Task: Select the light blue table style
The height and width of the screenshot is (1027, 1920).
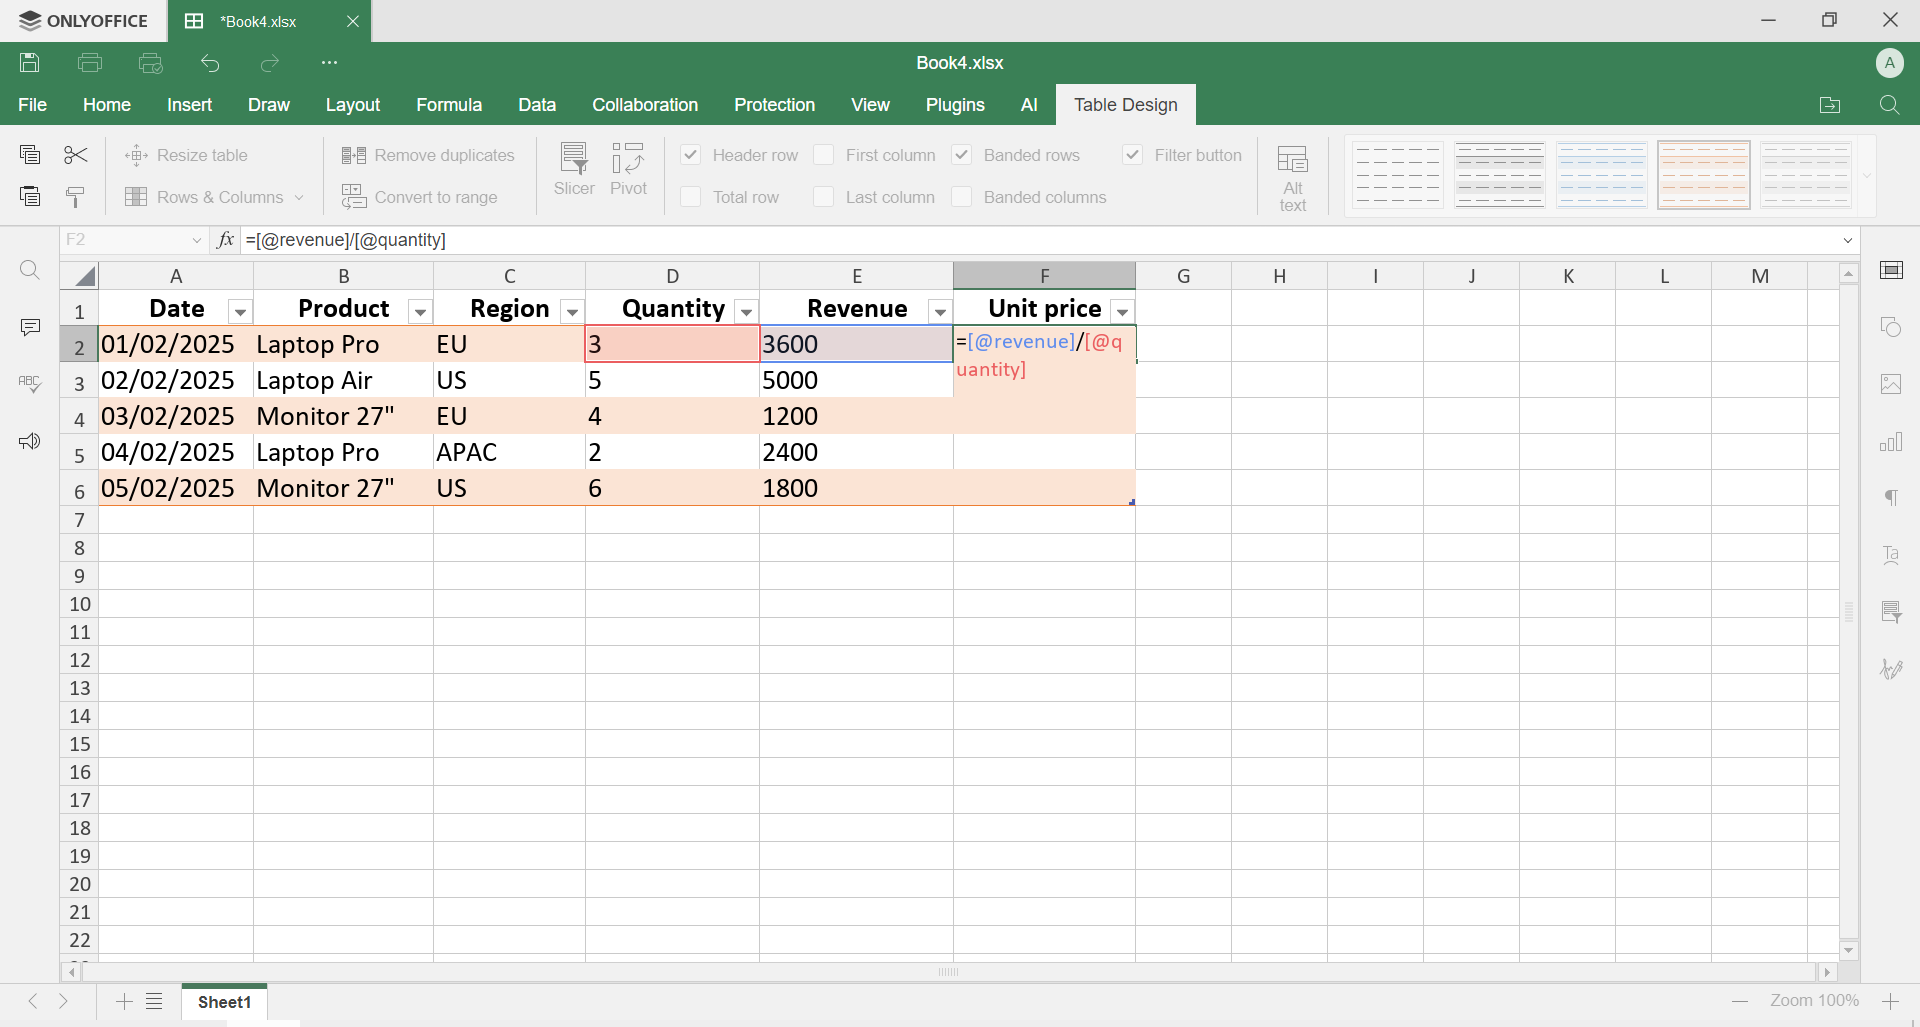Action: 1602,174
